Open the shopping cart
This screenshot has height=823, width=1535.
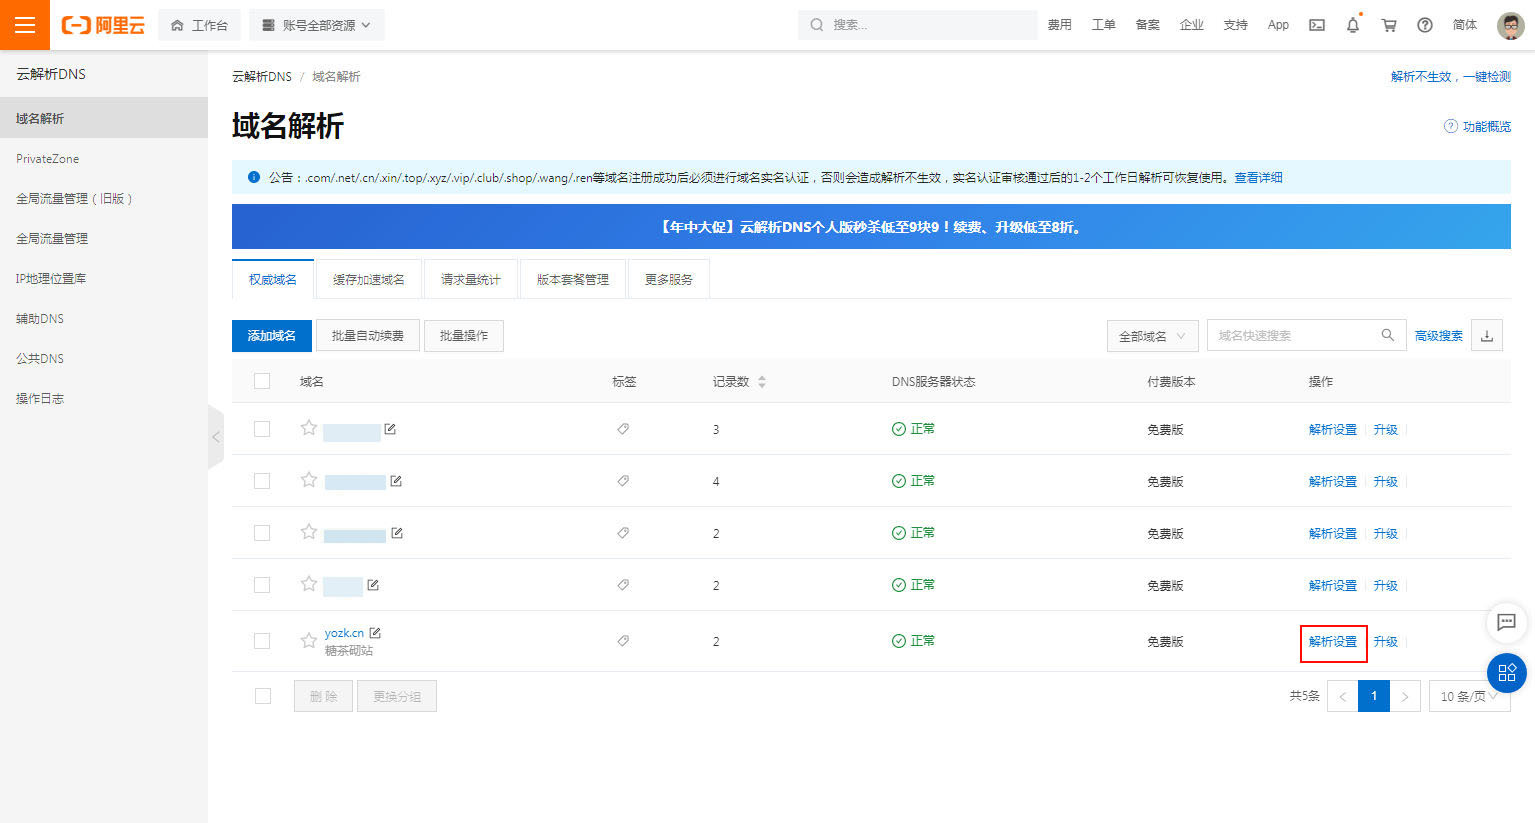tap(1388, 24)
